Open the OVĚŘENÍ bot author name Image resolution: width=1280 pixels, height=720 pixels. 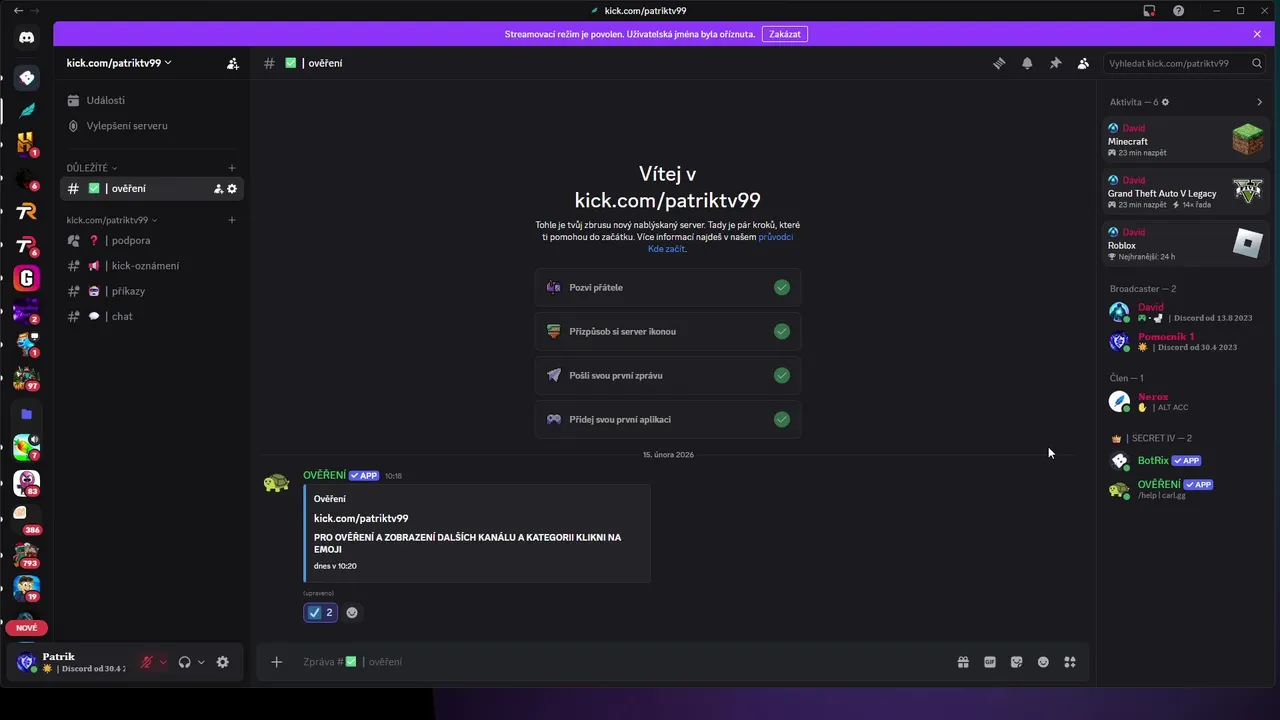click(324, 475)
